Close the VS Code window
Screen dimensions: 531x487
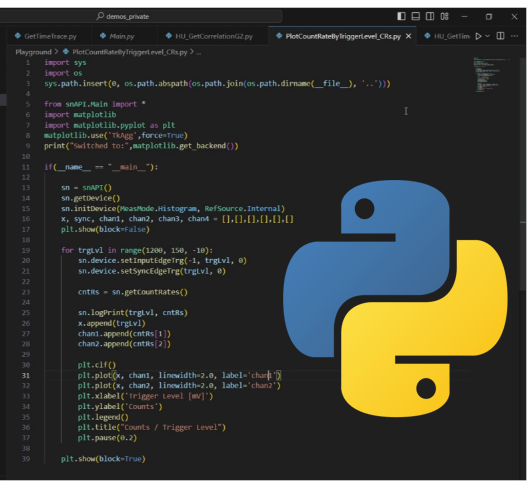514,16
